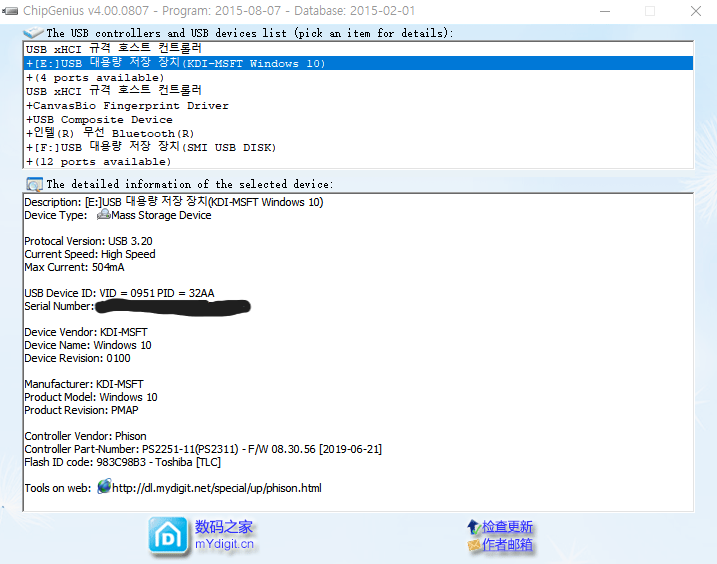Select the (12 ports available) row
This screenshot has width=717, height=564.
coord(358,161)
